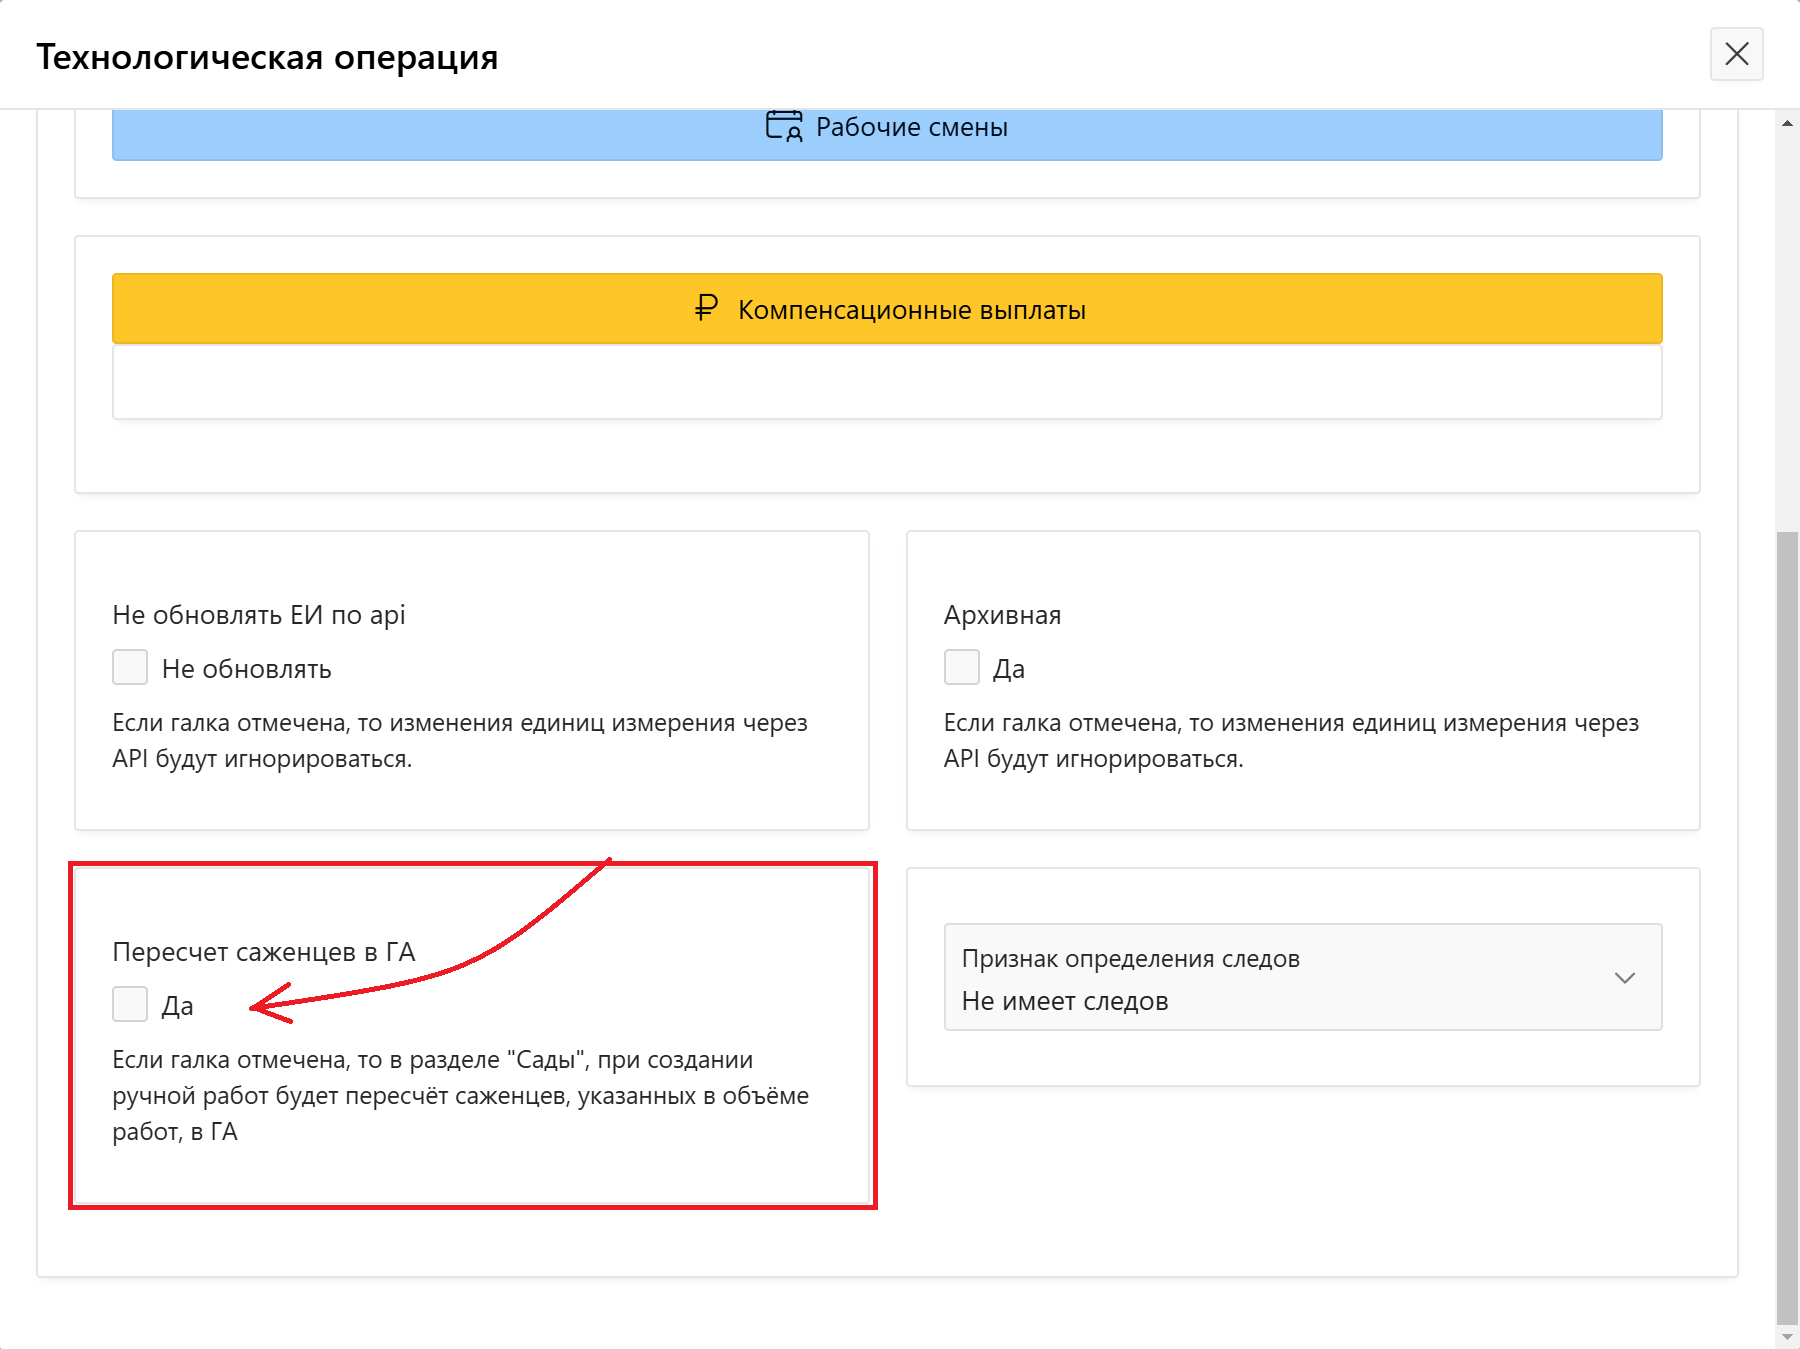Tick the Архивная Да checkbox
This screenshot has height=1349, width=1800.
pyautogui.click(x=961, y=667)
